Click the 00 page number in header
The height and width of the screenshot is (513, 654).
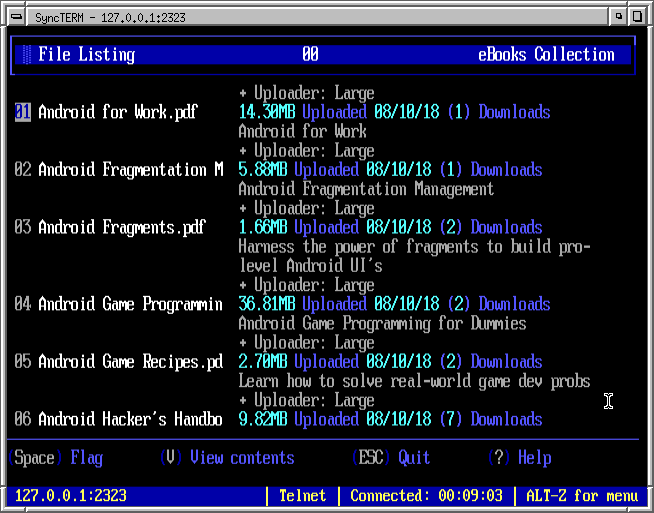(310, 55)
